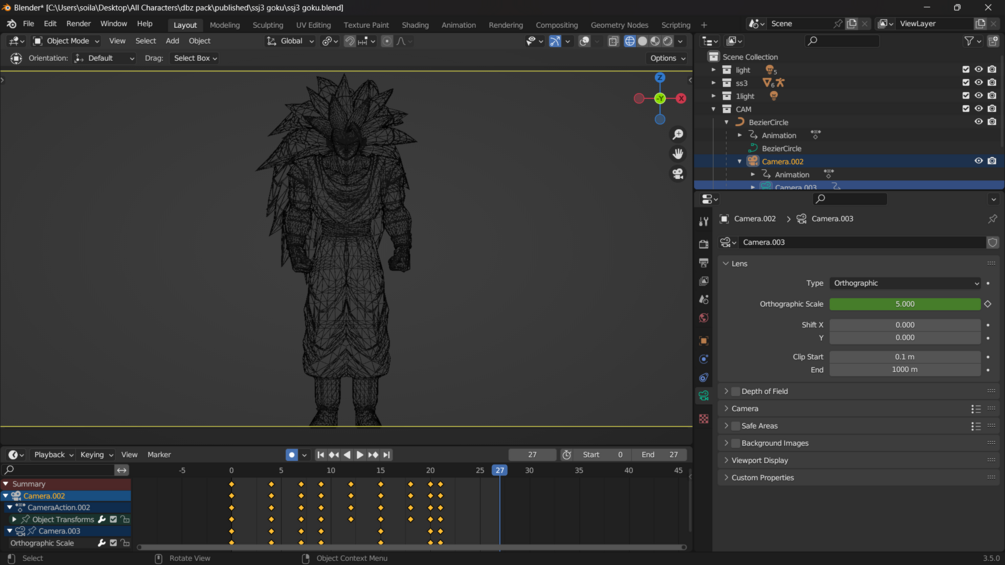Open the lens Type Orthographic dropdown
Image resolution: width=1005 pixels, height=565 pixels.
pos(904,283)
